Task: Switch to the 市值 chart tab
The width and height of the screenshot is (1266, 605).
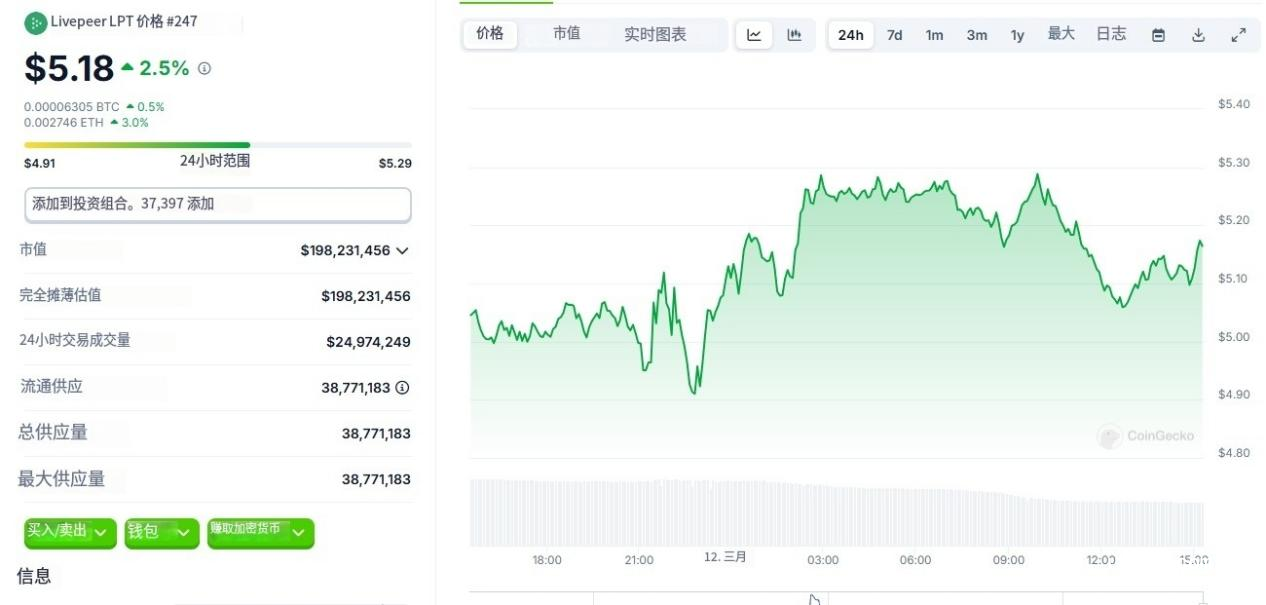Action: (566, 34)
